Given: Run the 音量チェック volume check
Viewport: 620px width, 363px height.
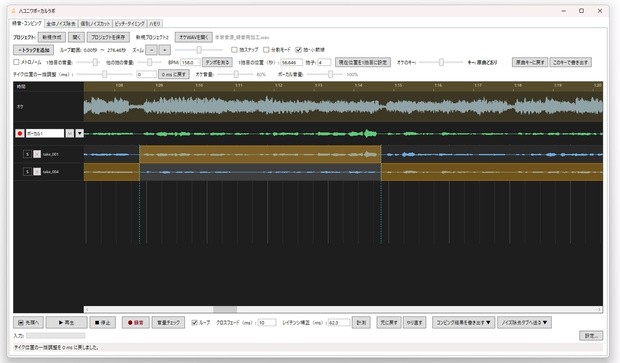Looking at the screenshot, I should click(x=168, y=323).
